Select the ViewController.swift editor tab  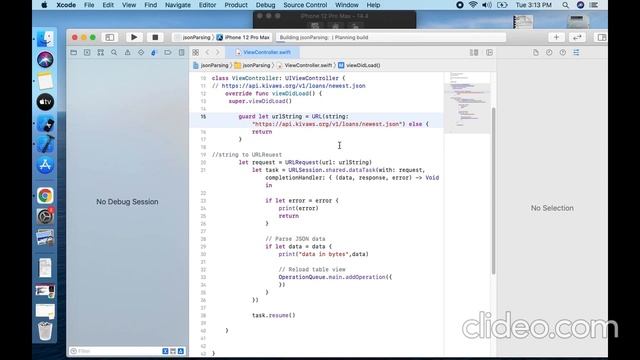(263, 52)
